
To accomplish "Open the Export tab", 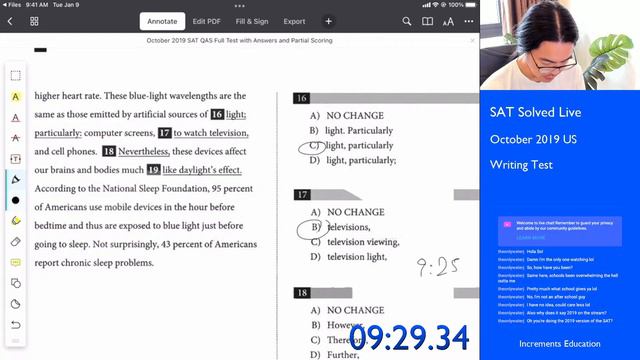I will (294, 21).
